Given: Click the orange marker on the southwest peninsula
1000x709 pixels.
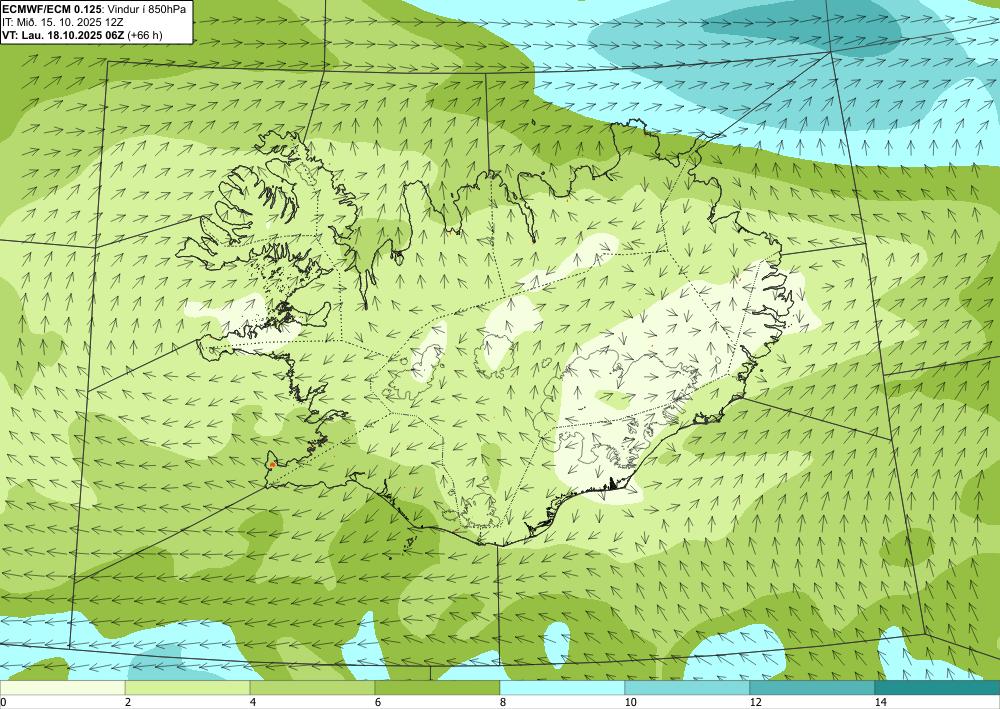Looking at the screenshot, I should [x=272, y=464].
